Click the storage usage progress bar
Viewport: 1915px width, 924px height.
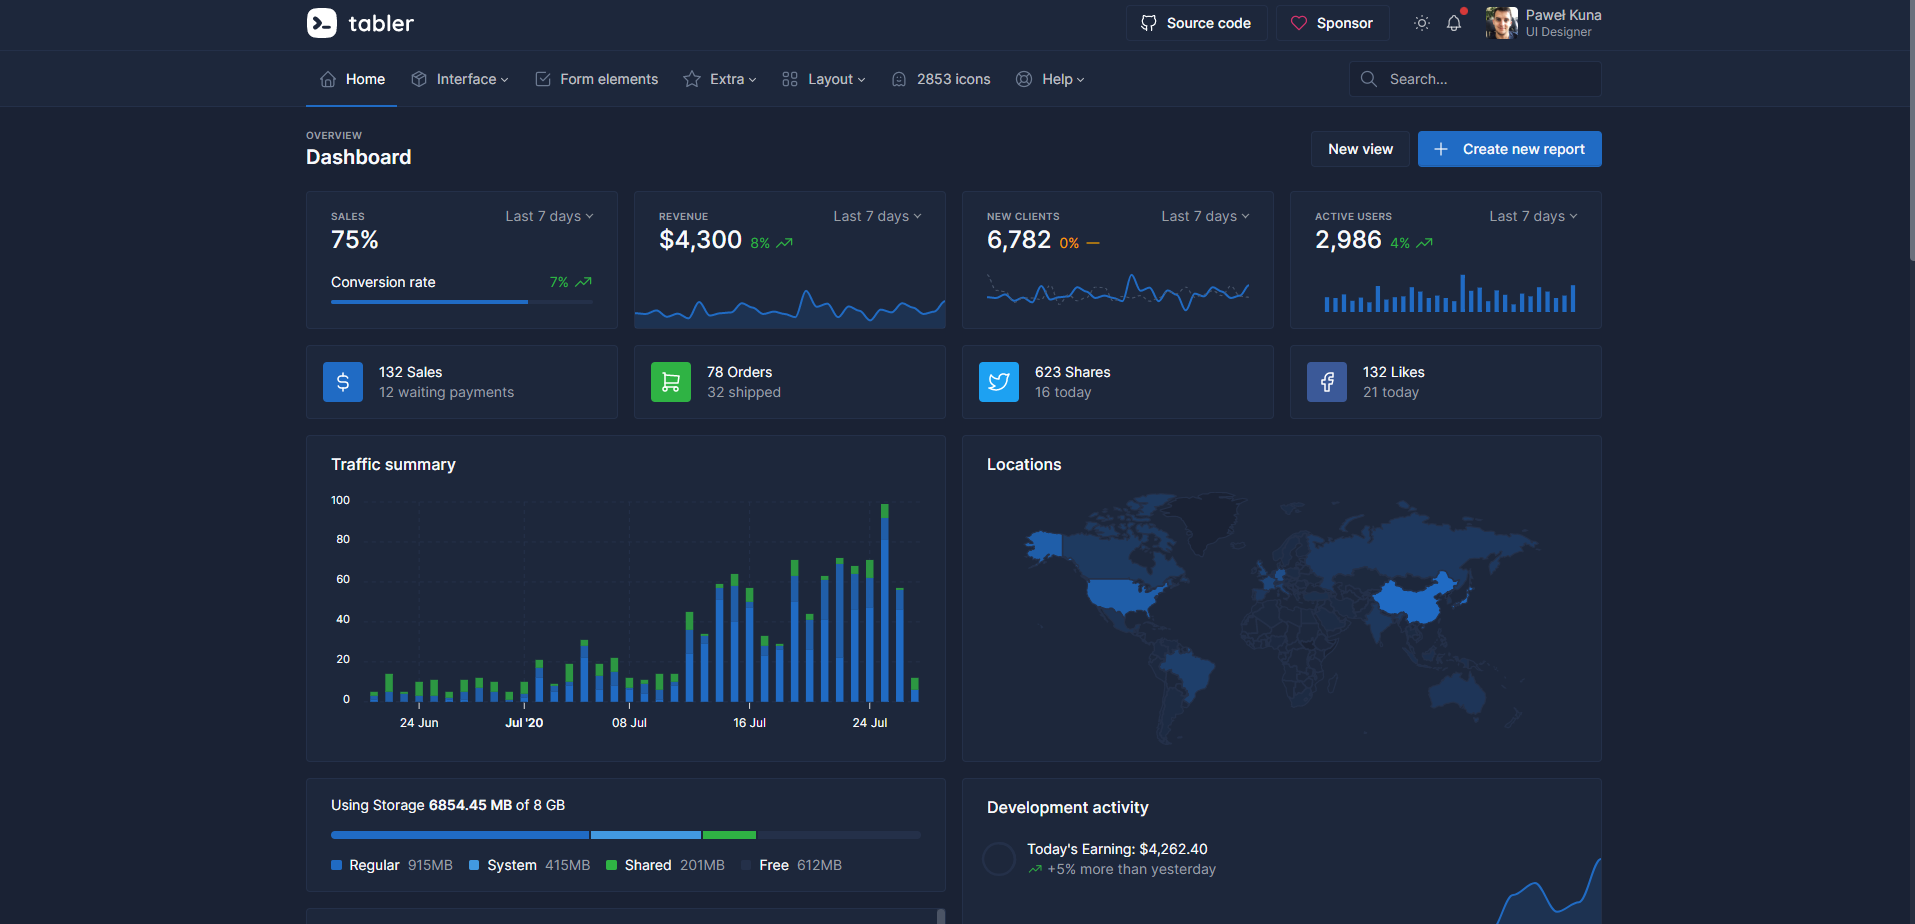(x=626, y=835)
